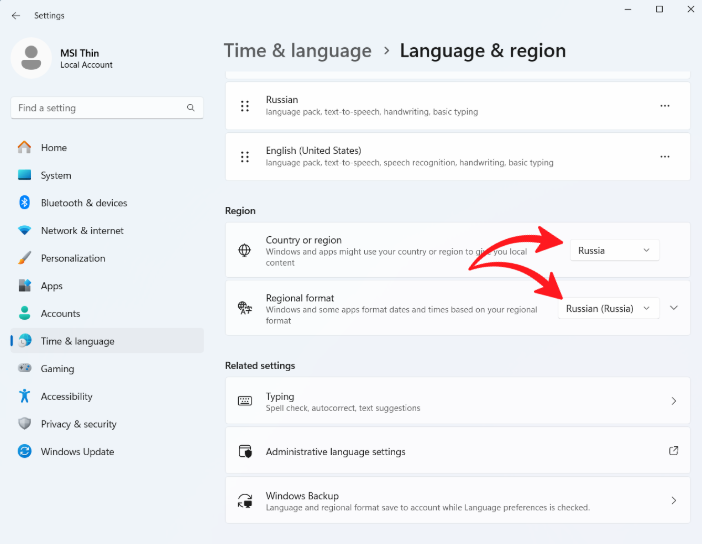Open options menu for English (United States)
This screenshot has width=702, height=544.
pyautogui.click(x=665, y=157)
